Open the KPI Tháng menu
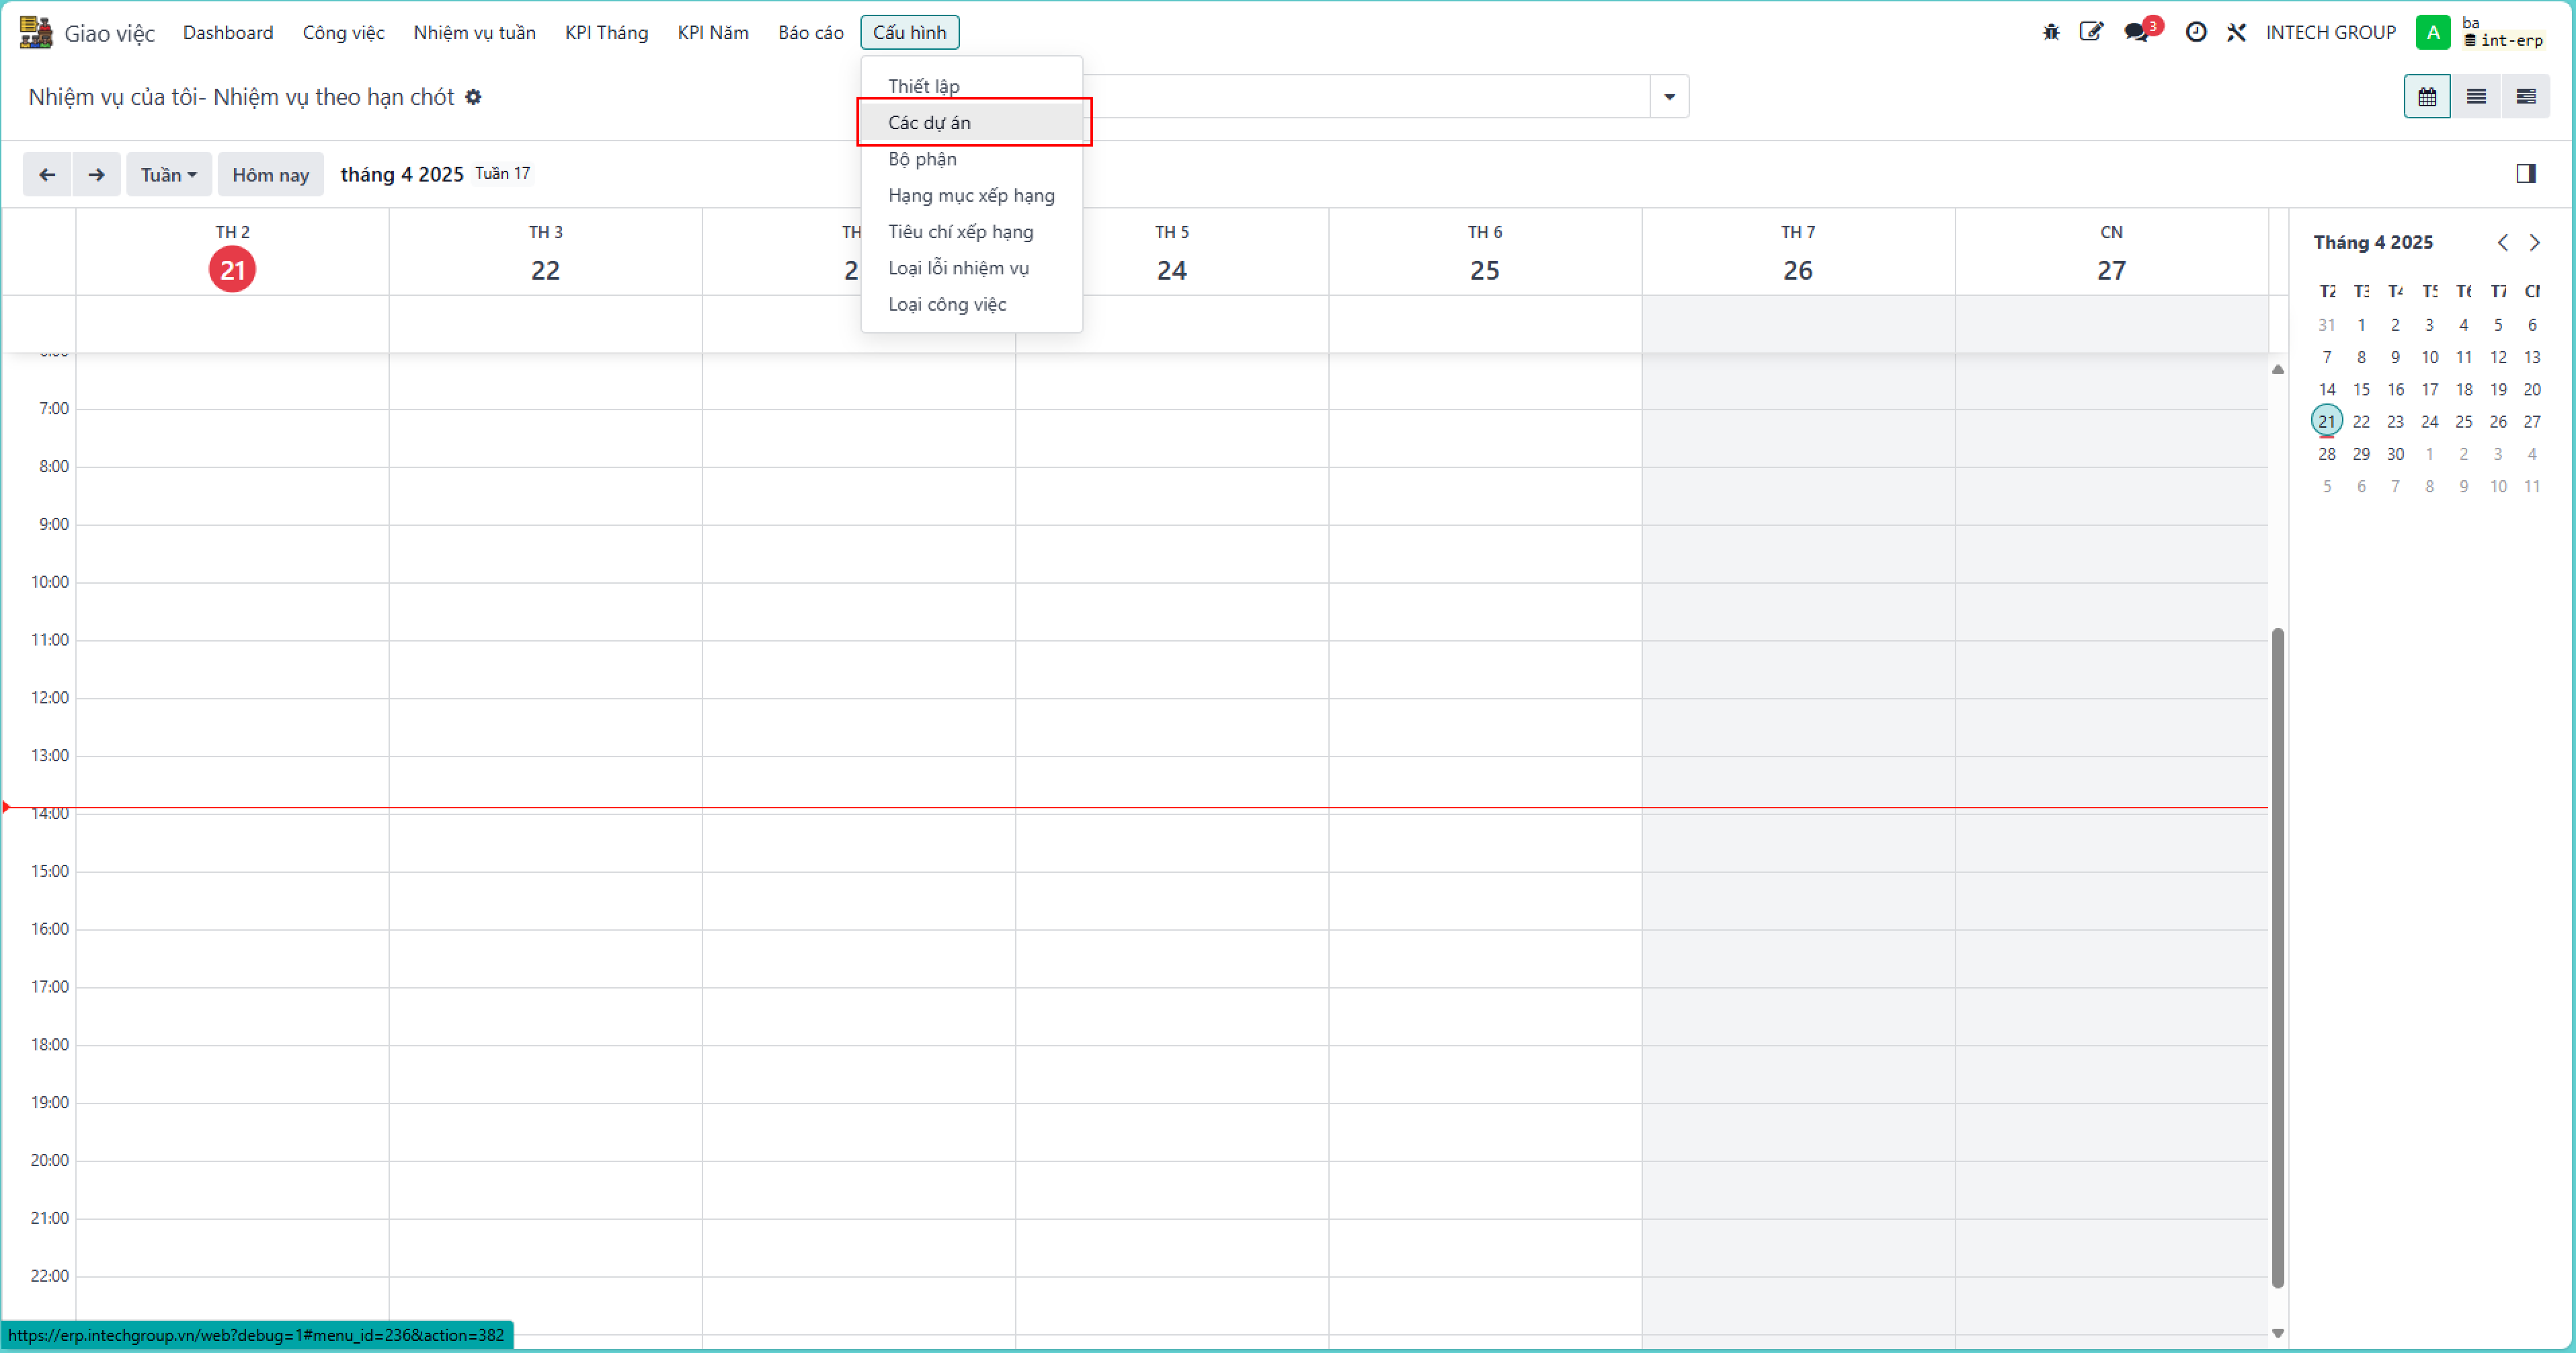 coord(607,32)
